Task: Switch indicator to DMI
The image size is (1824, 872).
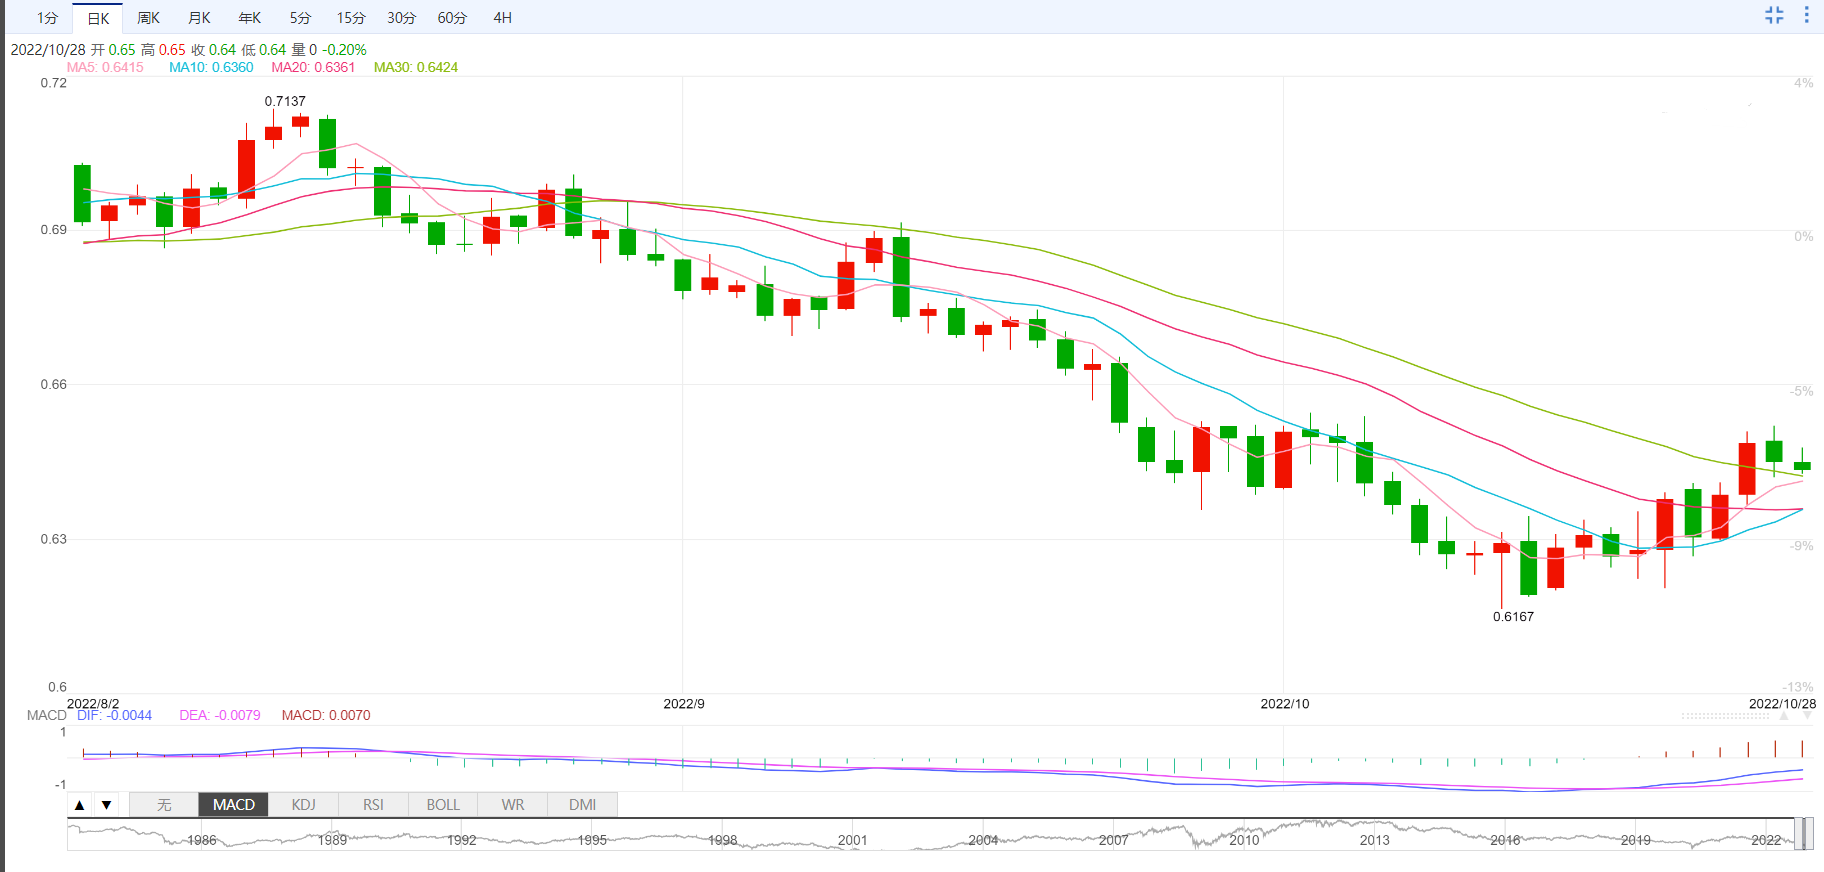Action: (x=582, y=804)
